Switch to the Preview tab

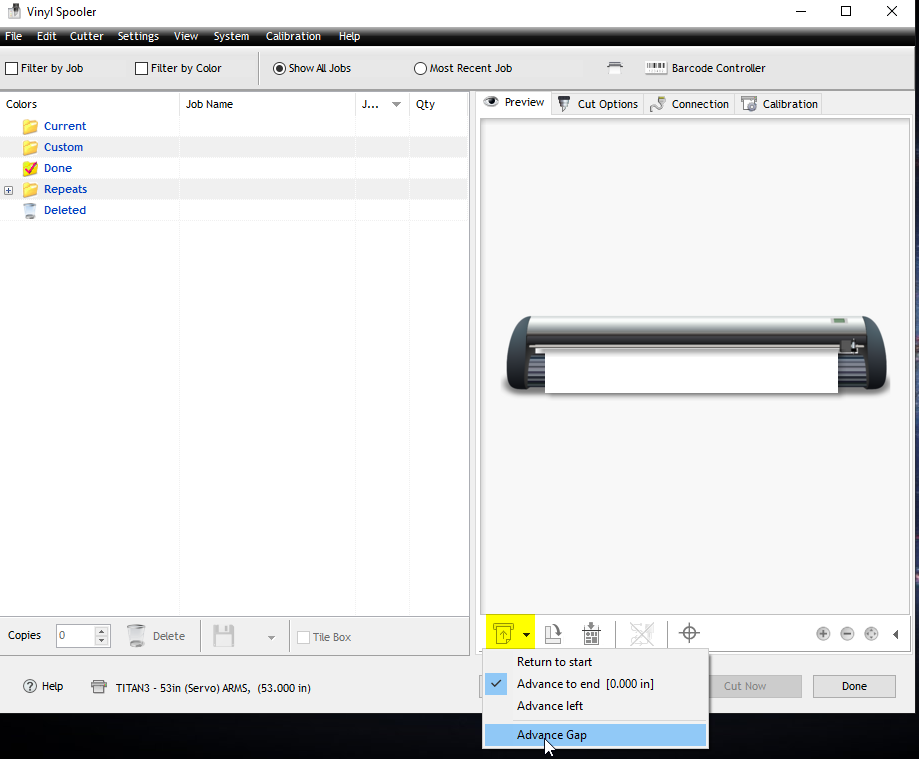(514, 103)
